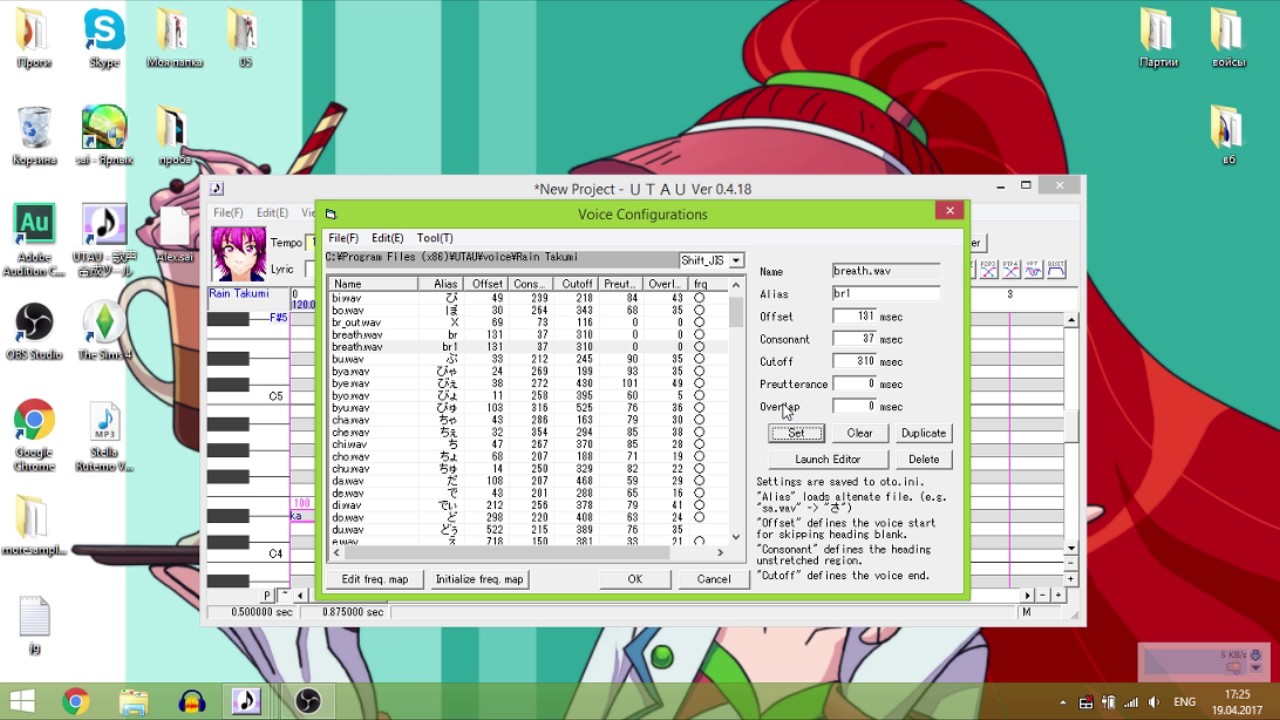The height and width of the screenshot is (720, 1280).
Task: Click the Overlap msec input field
Action: pyautogui.click(x=854, y=406)
